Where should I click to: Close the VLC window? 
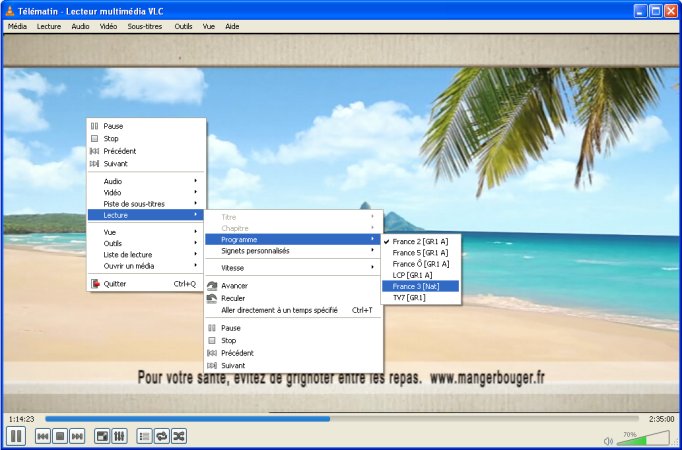[671, 11]
